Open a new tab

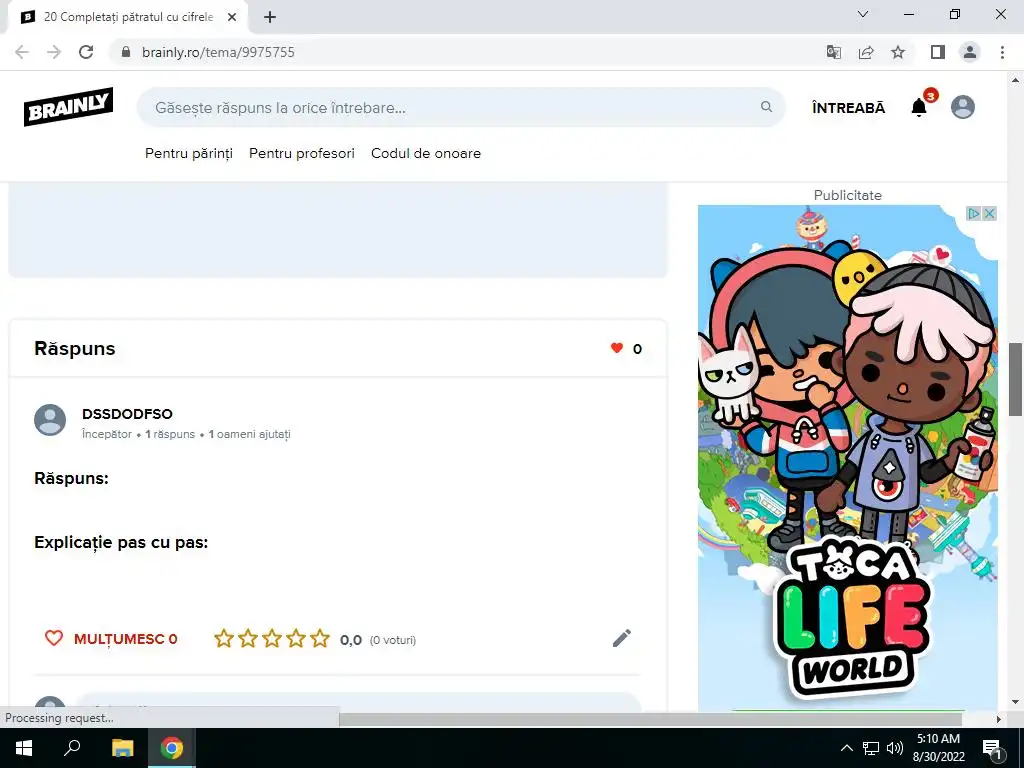click(x=270, y=17)
